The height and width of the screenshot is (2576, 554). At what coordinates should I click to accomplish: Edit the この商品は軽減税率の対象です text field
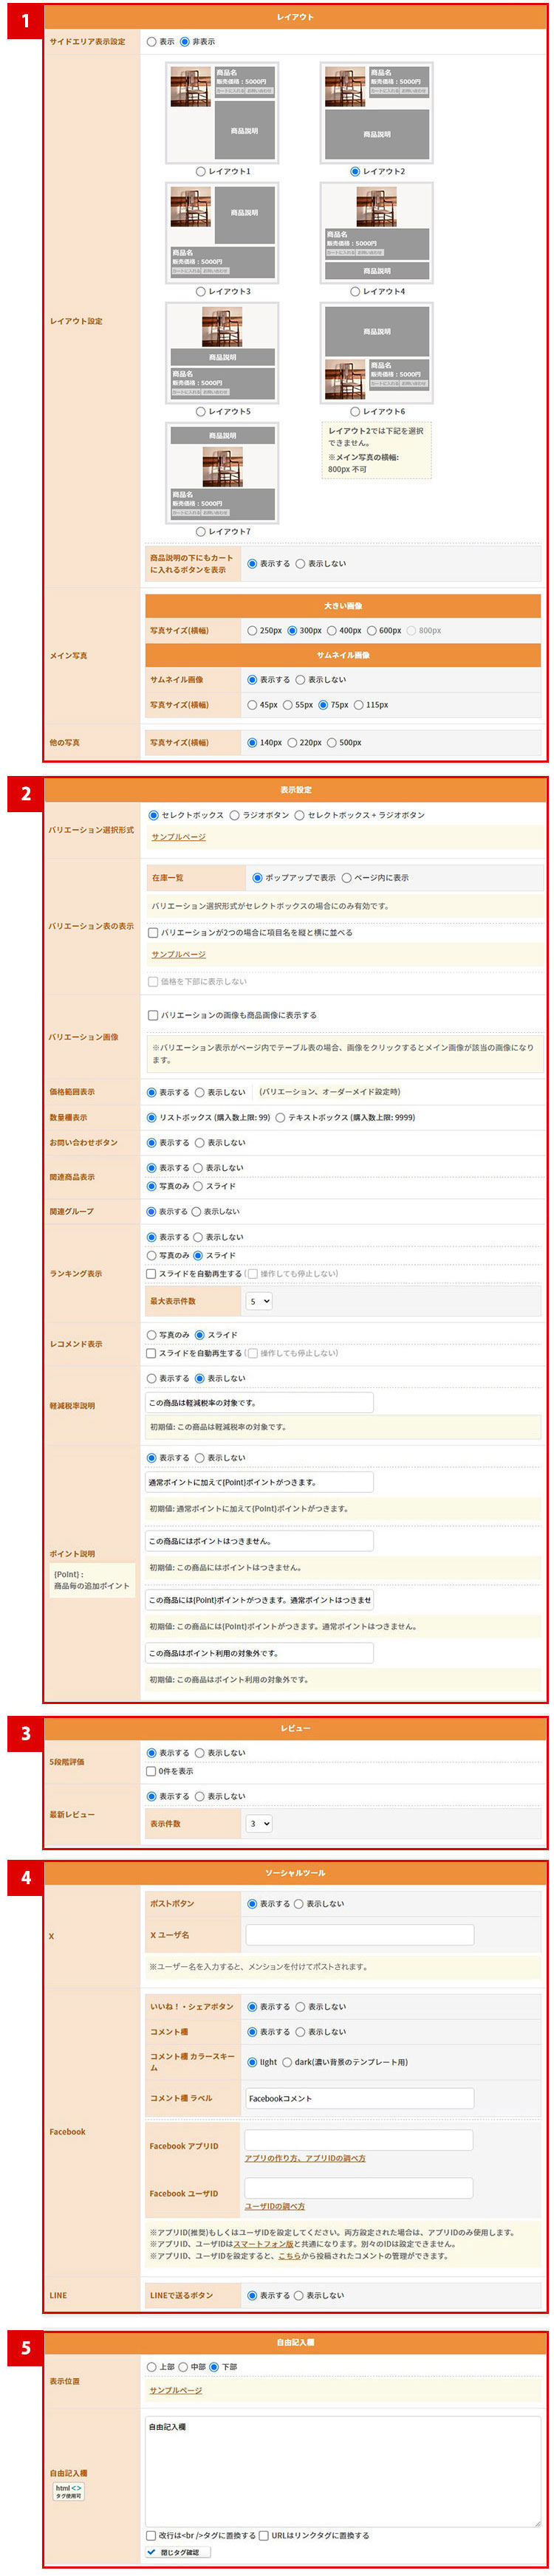[259, 1403]
